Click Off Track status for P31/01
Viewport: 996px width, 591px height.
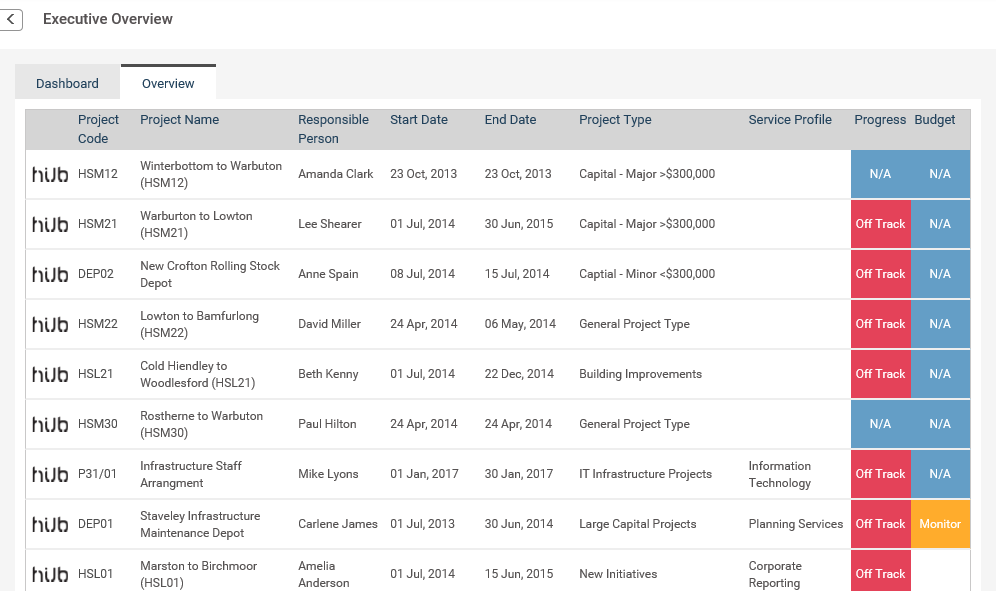880,474
